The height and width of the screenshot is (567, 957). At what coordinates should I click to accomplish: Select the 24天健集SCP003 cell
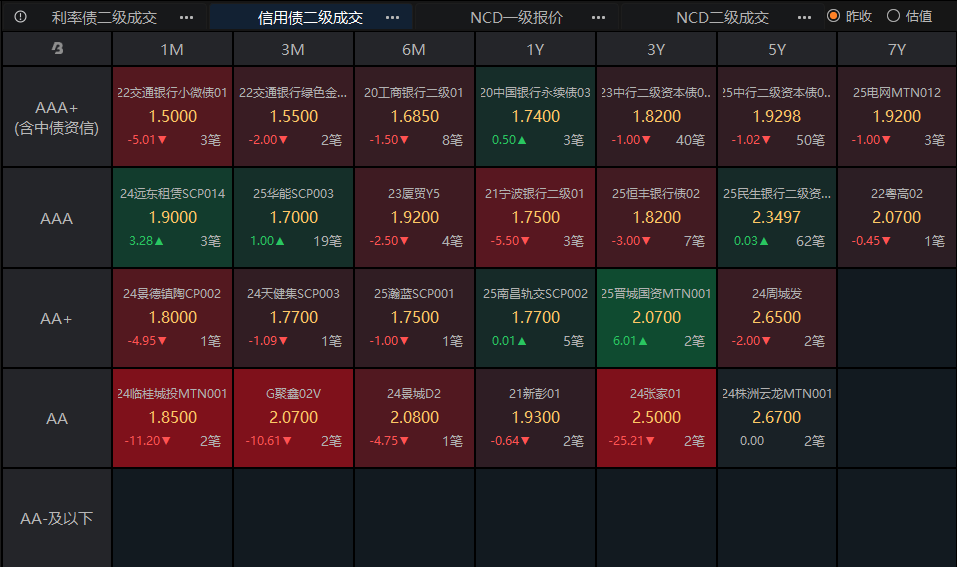tap(293, 318)
